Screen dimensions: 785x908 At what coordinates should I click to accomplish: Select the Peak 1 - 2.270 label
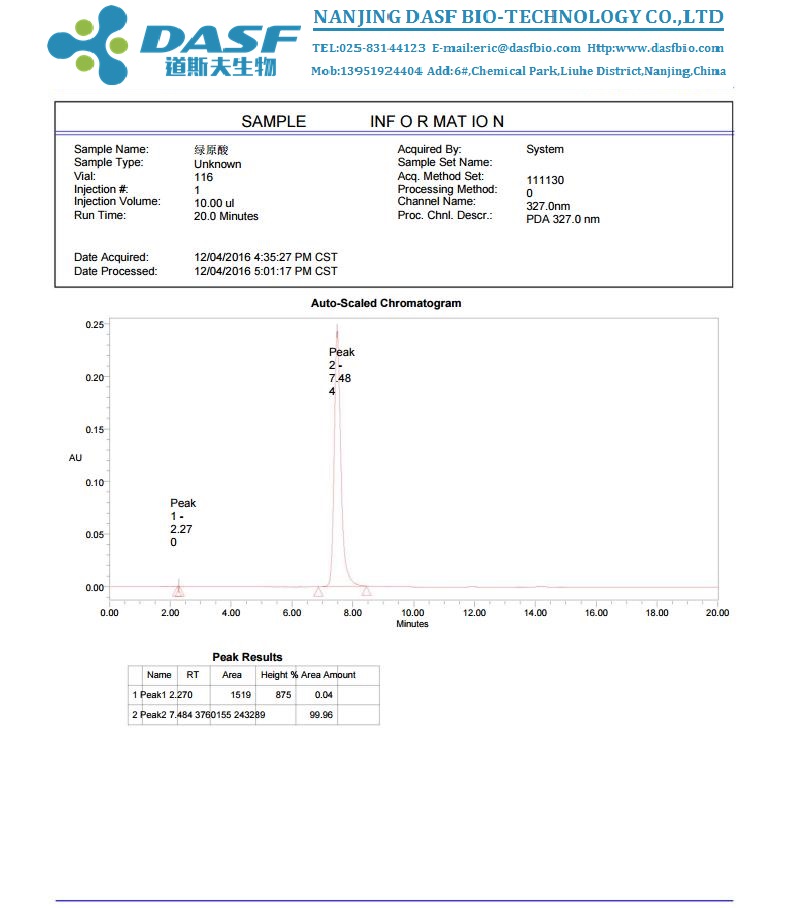pos(182,522)
